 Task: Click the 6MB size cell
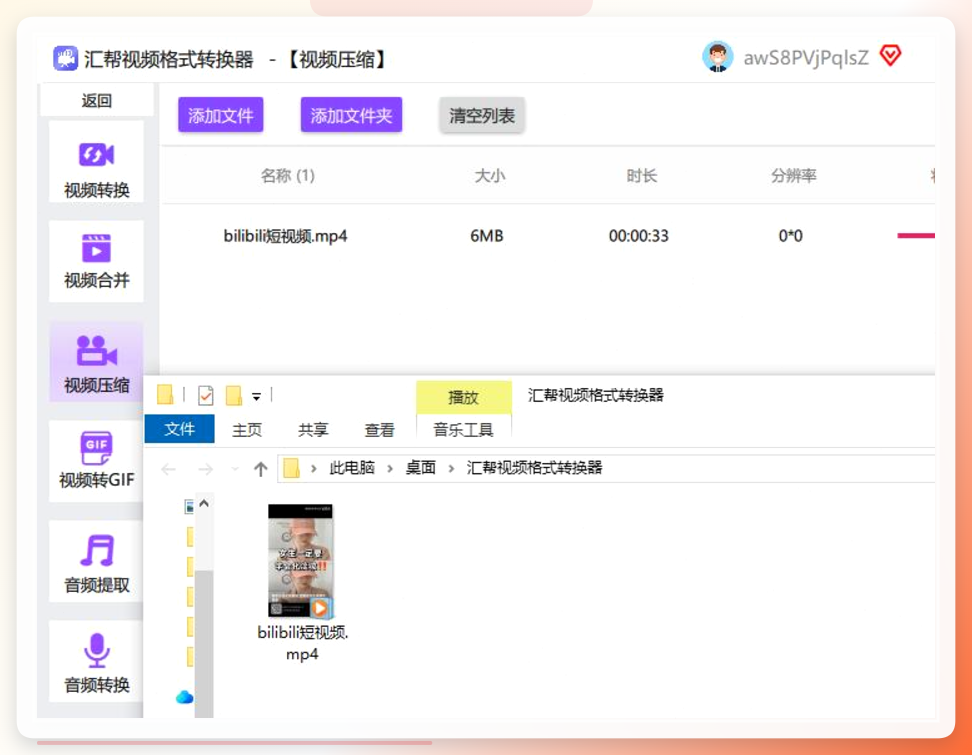487,236
